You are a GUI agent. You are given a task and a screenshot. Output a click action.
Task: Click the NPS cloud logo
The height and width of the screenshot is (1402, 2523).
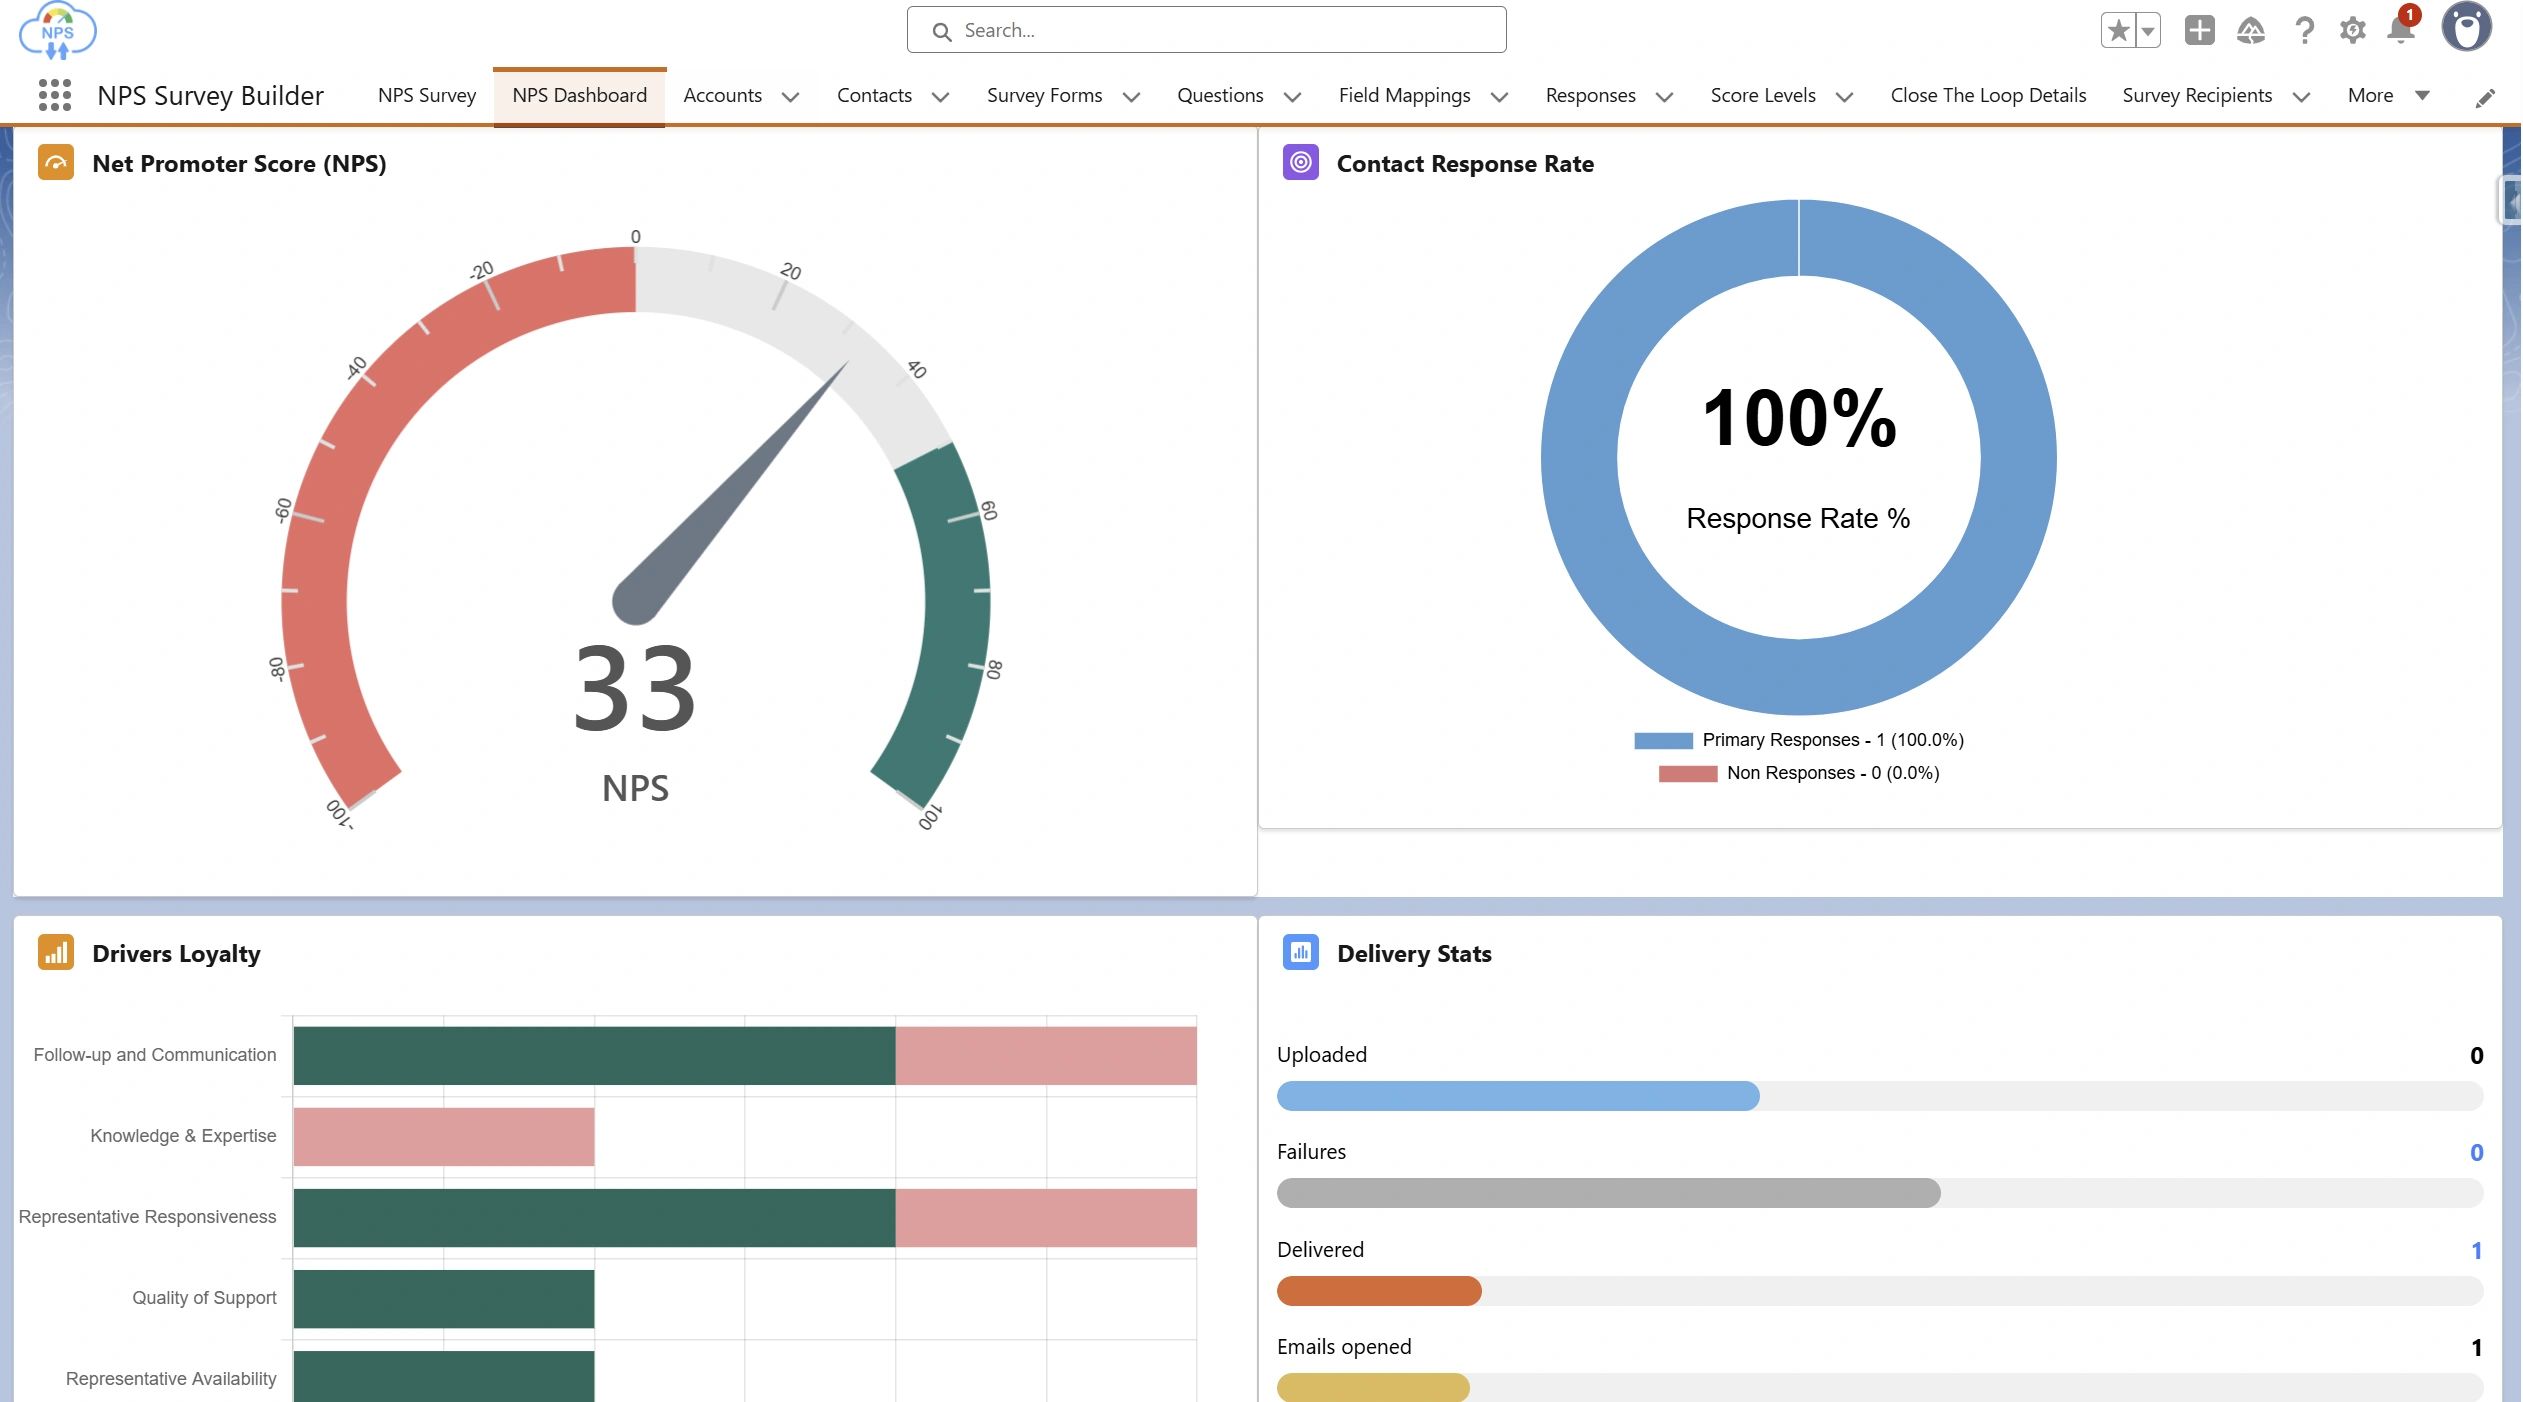(x=57, y=31)
